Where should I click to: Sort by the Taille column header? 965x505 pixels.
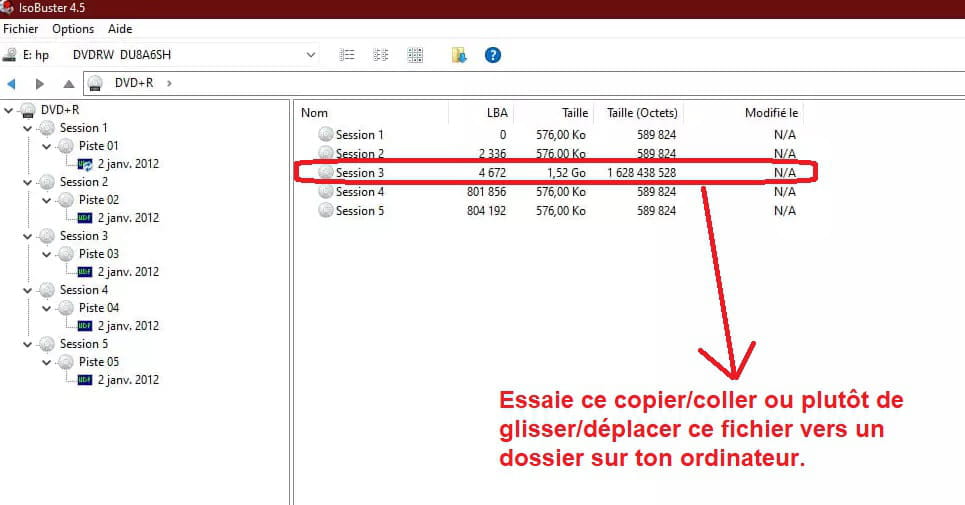(x=575, y=113)
